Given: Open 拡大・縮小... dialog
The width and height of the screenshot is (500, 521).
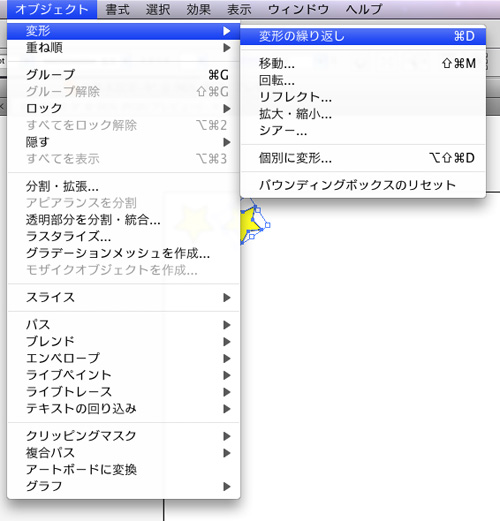Looking at the screenshot, I should [x=363, y=114].
